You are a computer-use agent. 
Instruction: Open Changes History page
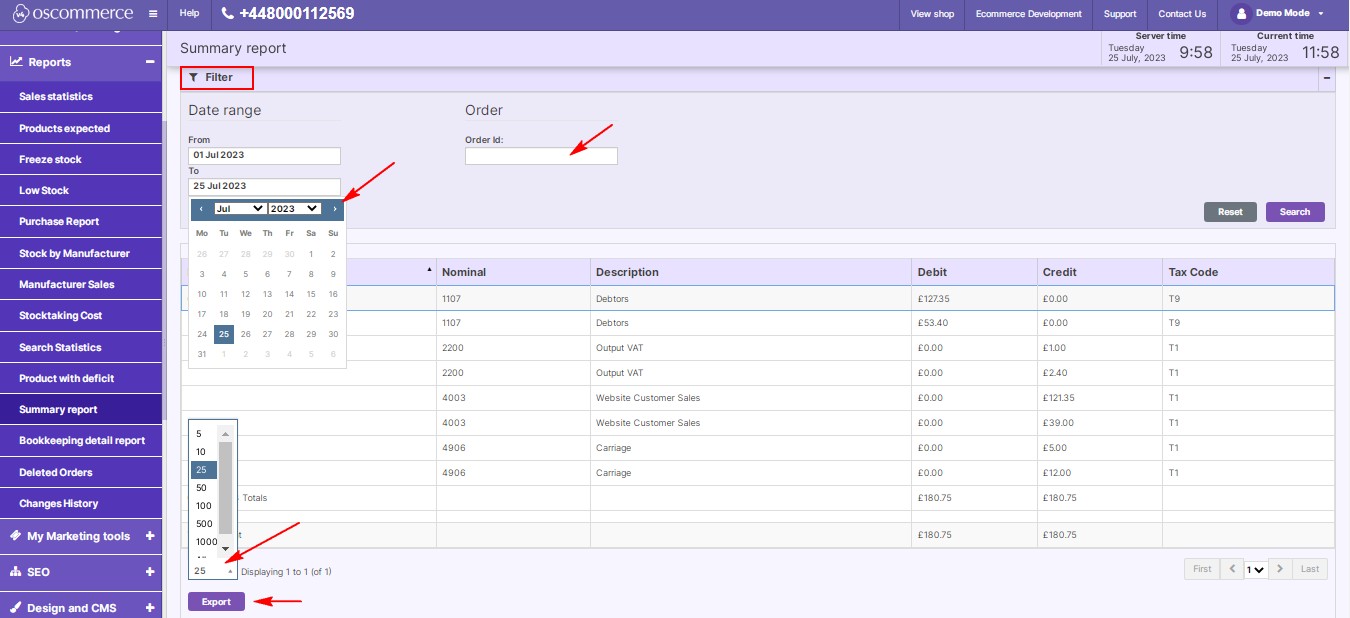81,503
